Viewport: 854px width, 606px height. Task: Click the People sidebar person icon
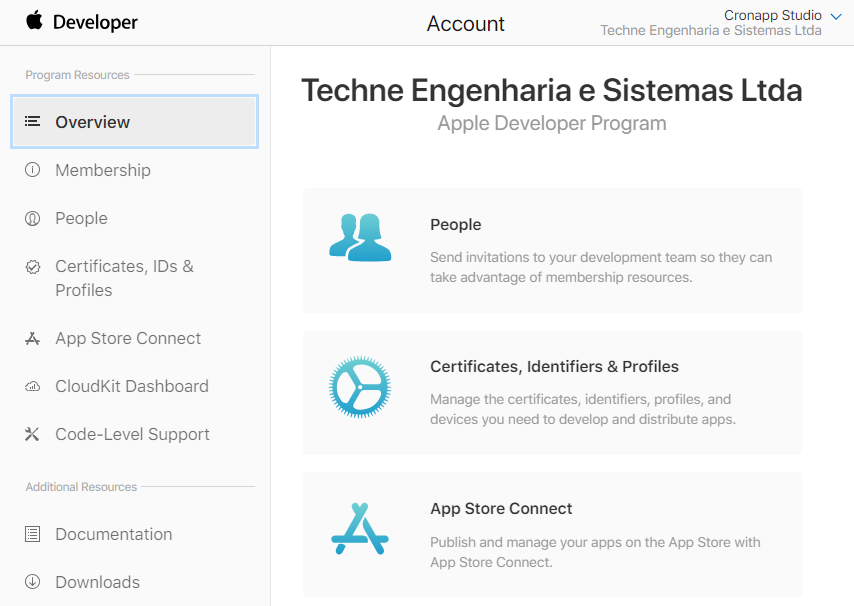coord(33,218)
